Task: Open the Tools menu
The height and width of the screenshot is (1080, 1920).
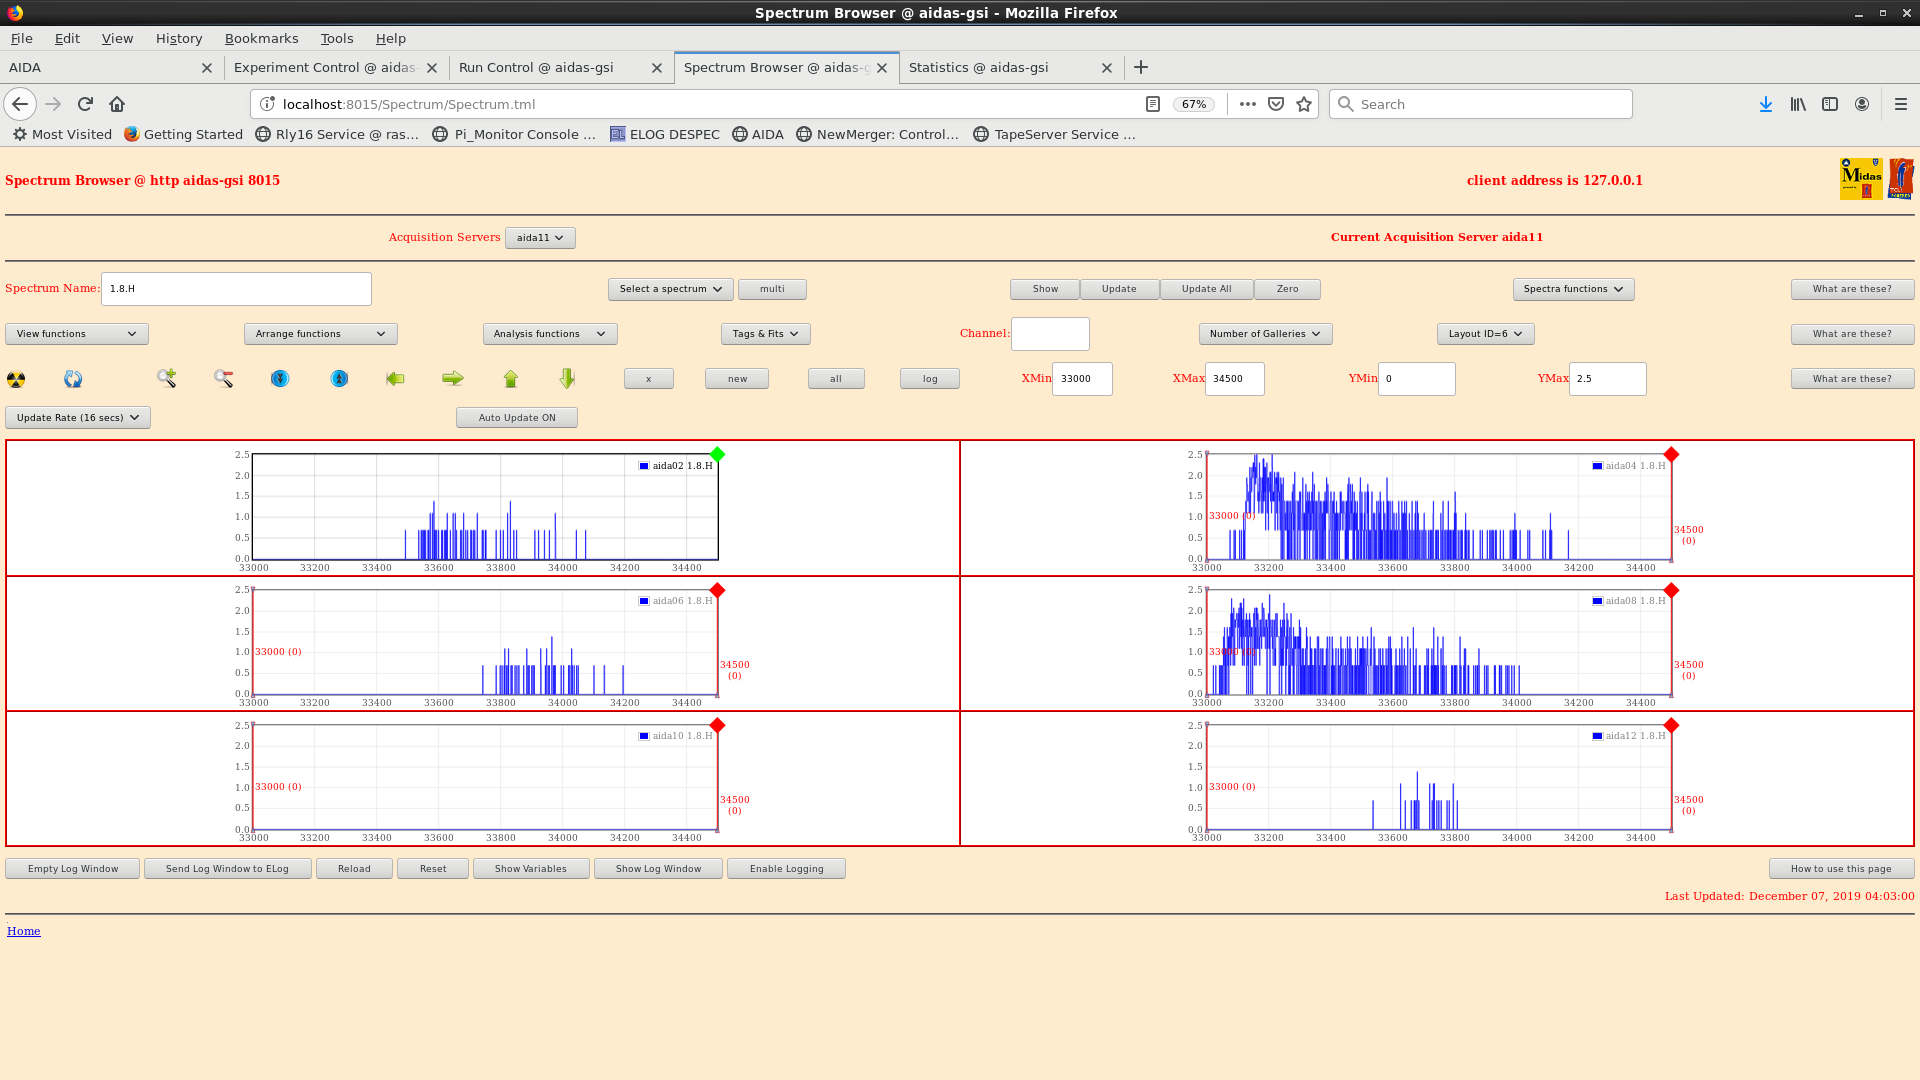Action: point(337,38)
